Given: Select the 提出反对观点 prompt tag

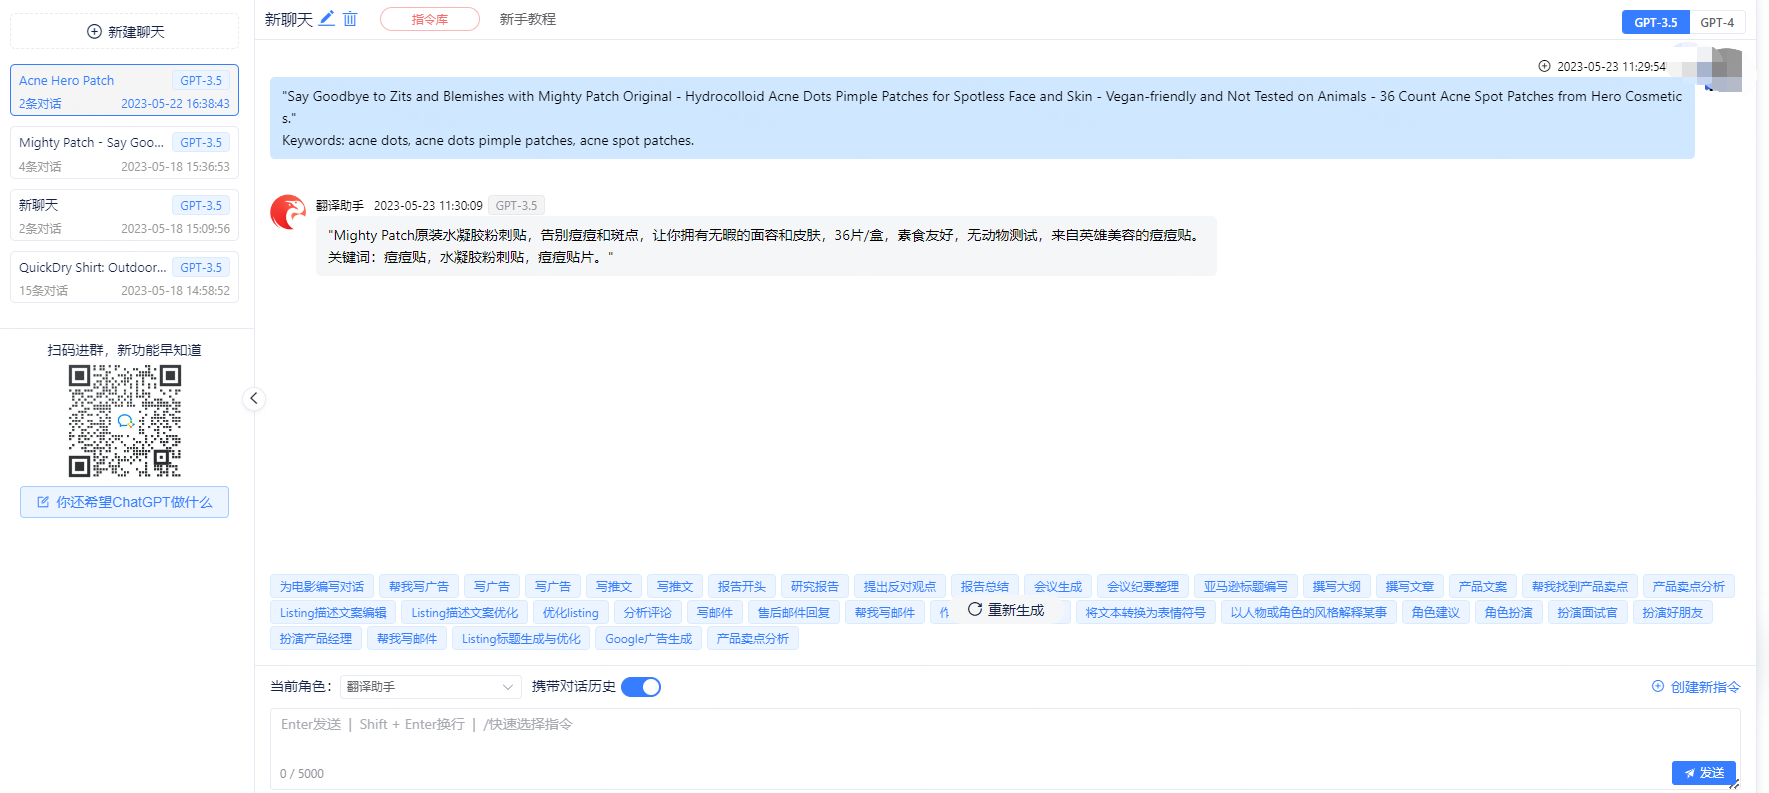Looking at the screenshot, I should (x=900, y=586).
